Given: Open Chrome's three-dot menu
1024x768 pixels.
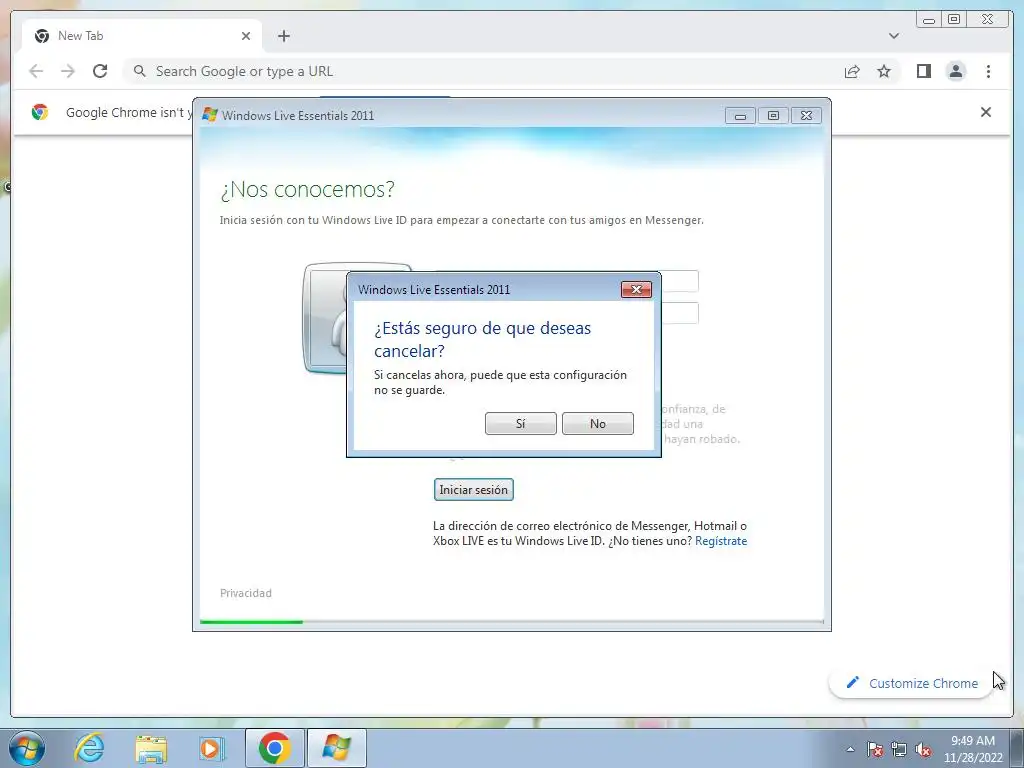Looking at the screenshot, I should point(988,71).
